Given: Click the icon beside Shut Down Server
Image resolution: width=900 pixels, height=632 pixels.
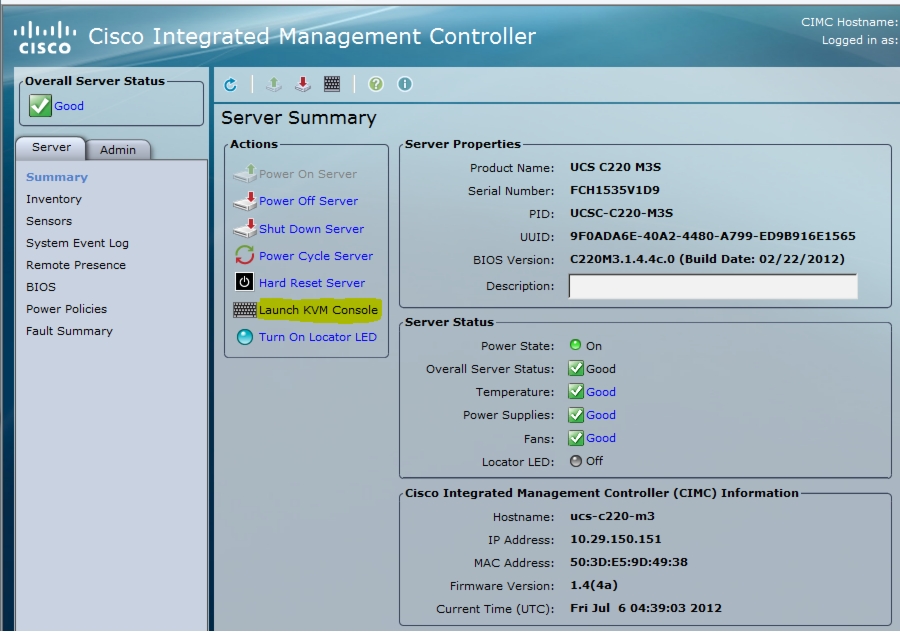Looking at the screenshot, I should [245, 228].
